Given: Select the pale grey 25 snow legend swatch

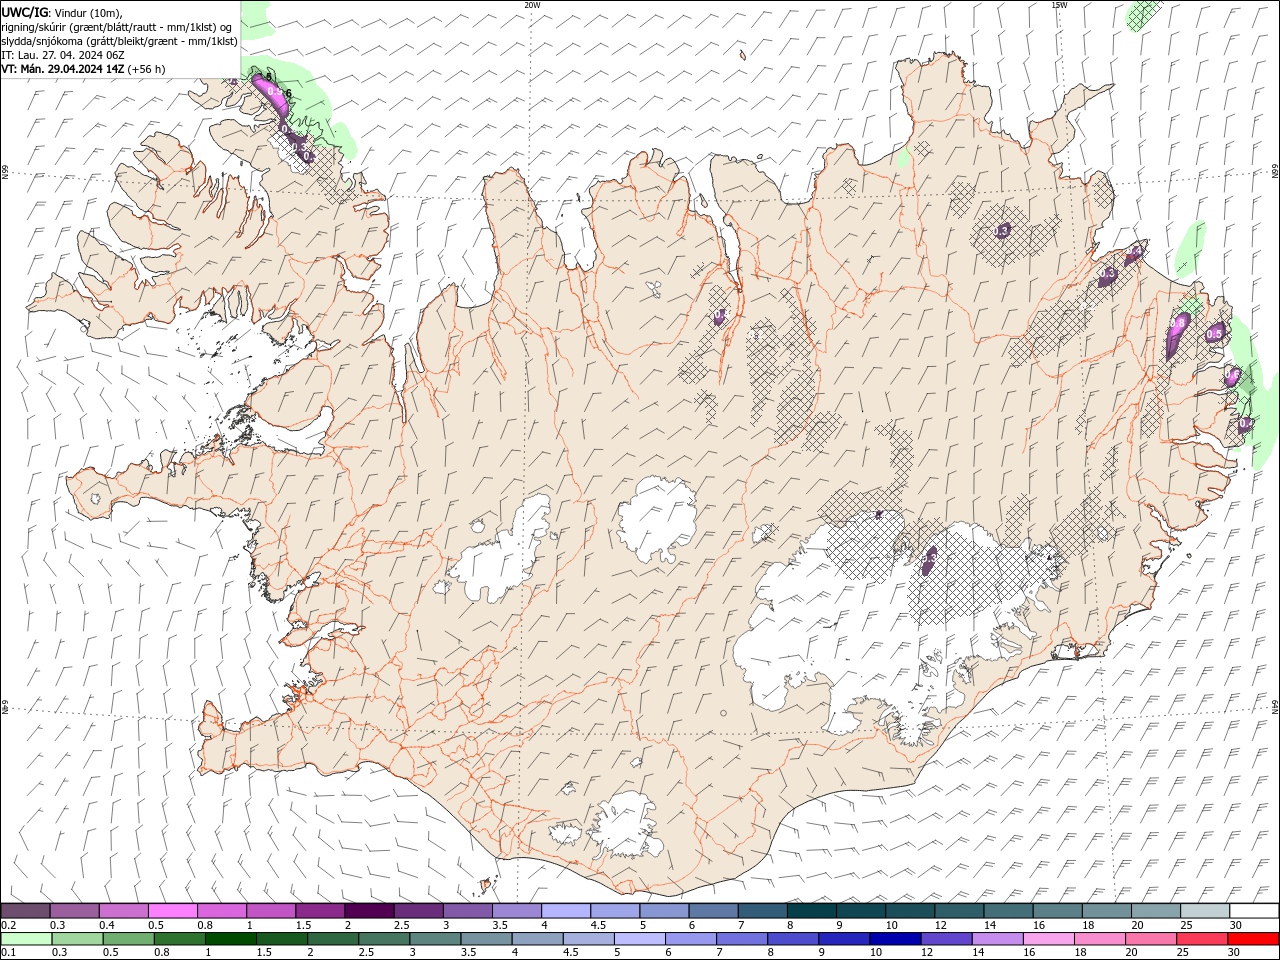Looking at the screenshot, I should tap(1204, 911).
